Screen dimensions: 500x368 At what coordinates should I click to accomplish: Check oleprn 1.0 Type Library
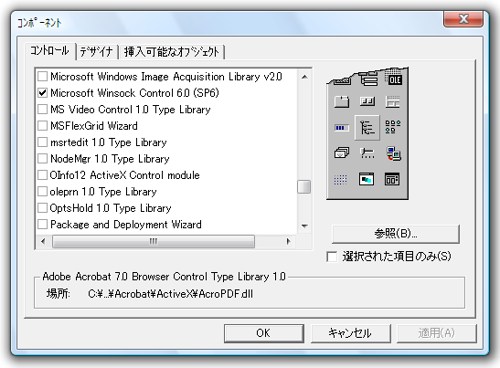[x=43, y=191]
